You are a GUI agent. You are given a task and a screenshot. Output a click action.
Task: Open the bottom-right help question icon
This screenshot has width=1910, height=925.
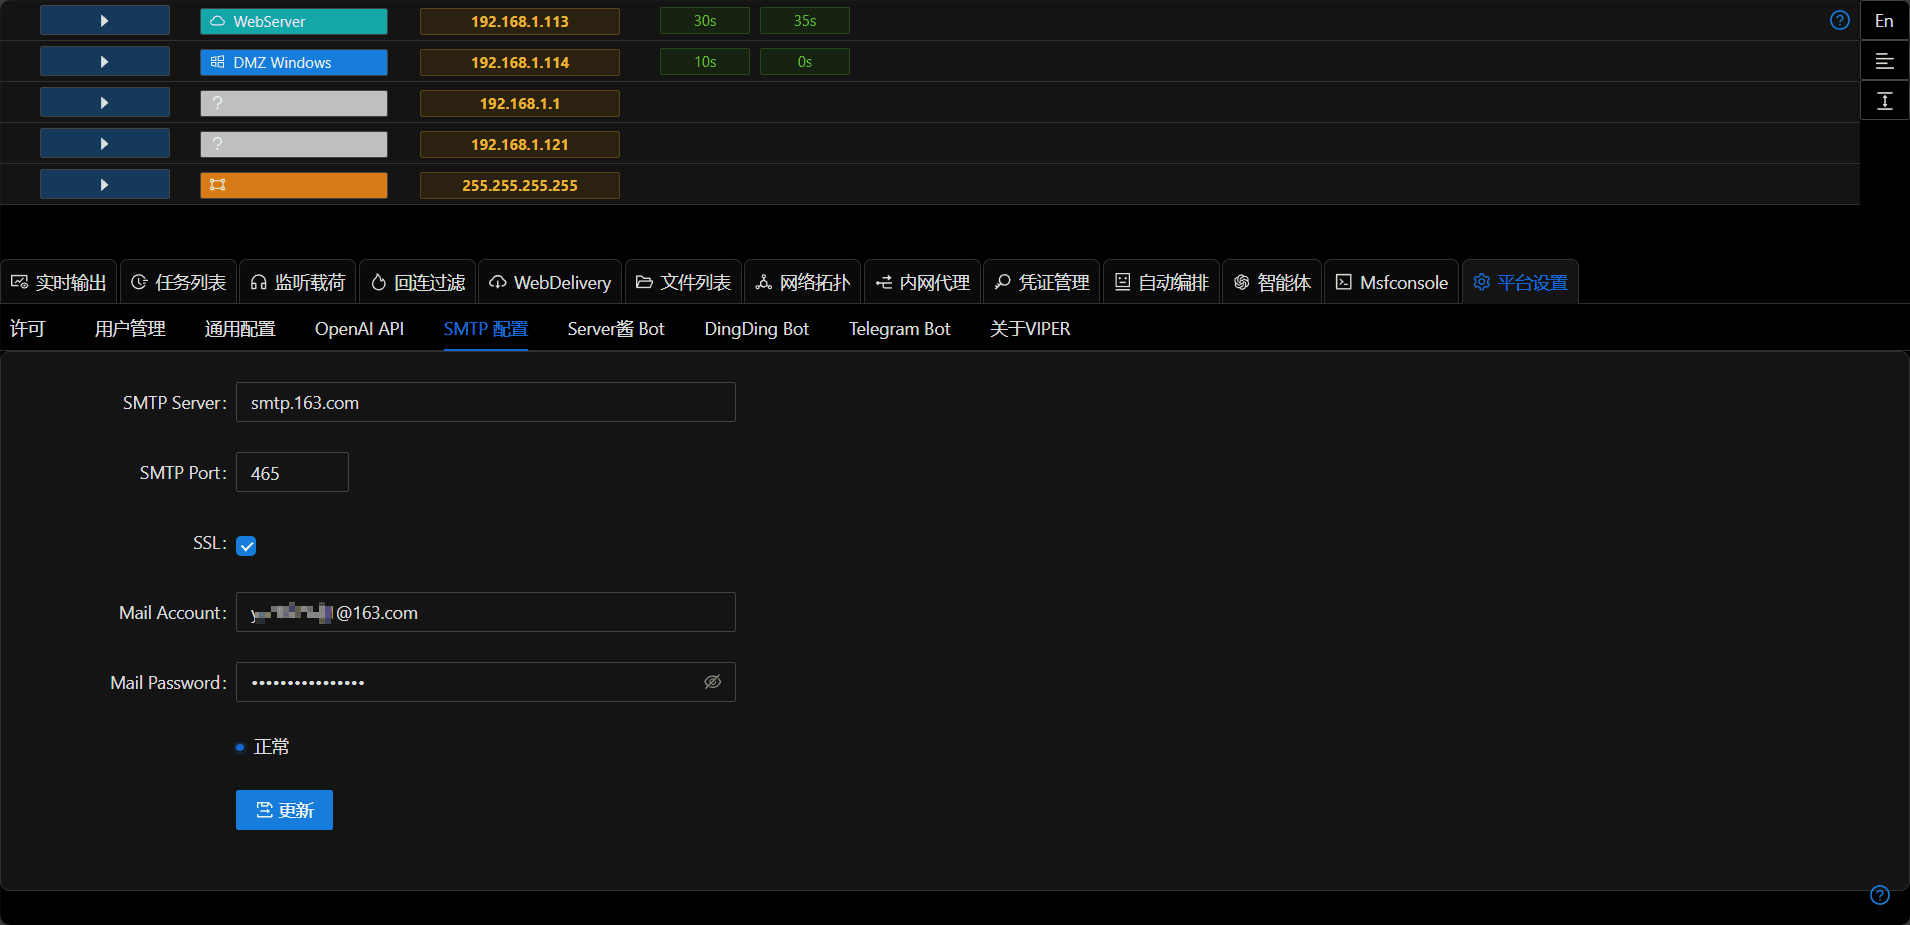click(x=1880, y=895)
